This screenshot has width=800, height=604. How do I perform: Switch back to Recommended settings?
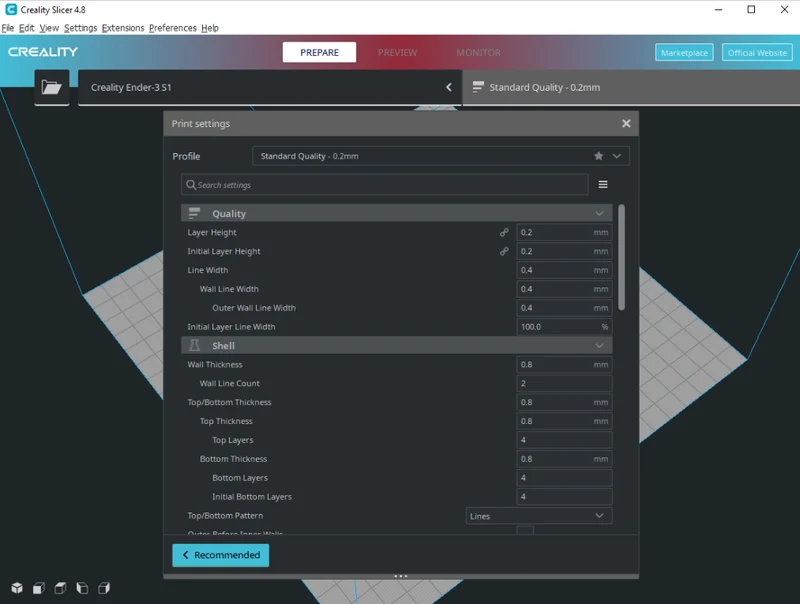[220, 555]
